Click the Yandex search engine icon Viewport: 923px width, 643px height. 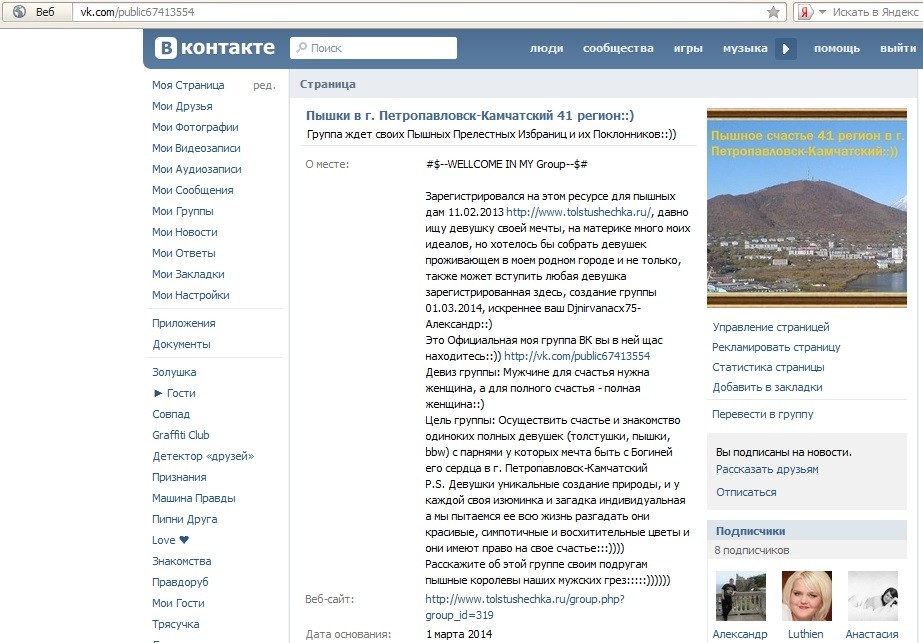click(805, 12)
